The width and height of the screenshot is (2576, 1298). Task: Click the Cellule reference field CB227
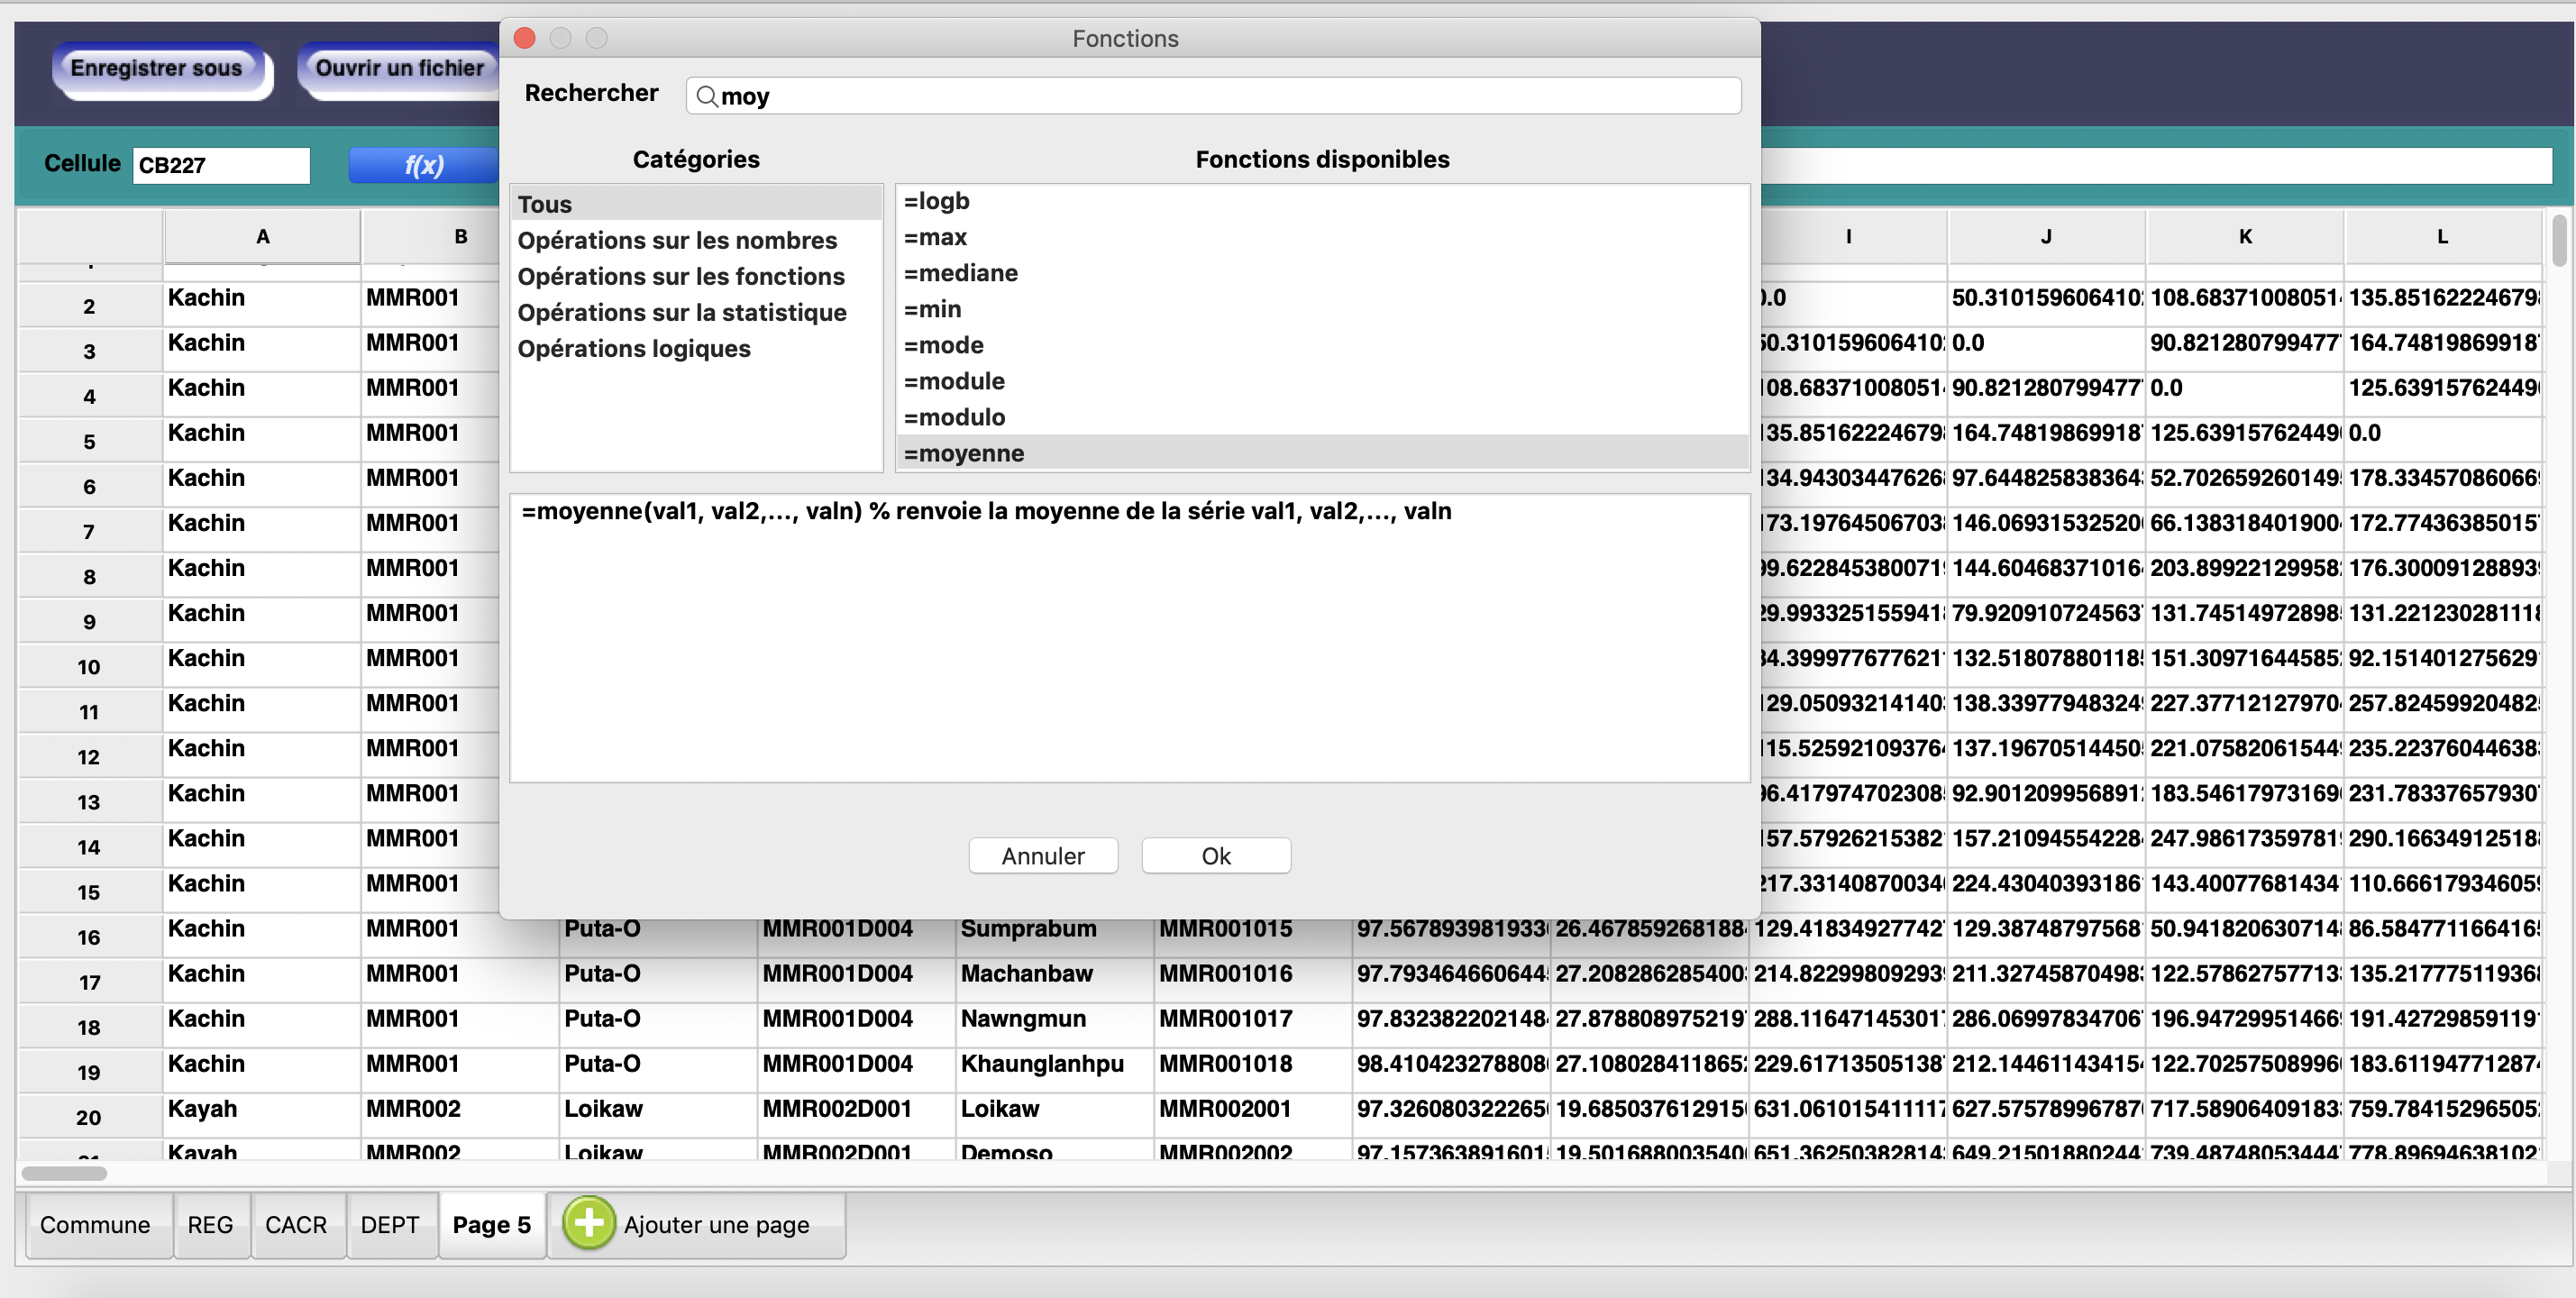tap(221, 165)
